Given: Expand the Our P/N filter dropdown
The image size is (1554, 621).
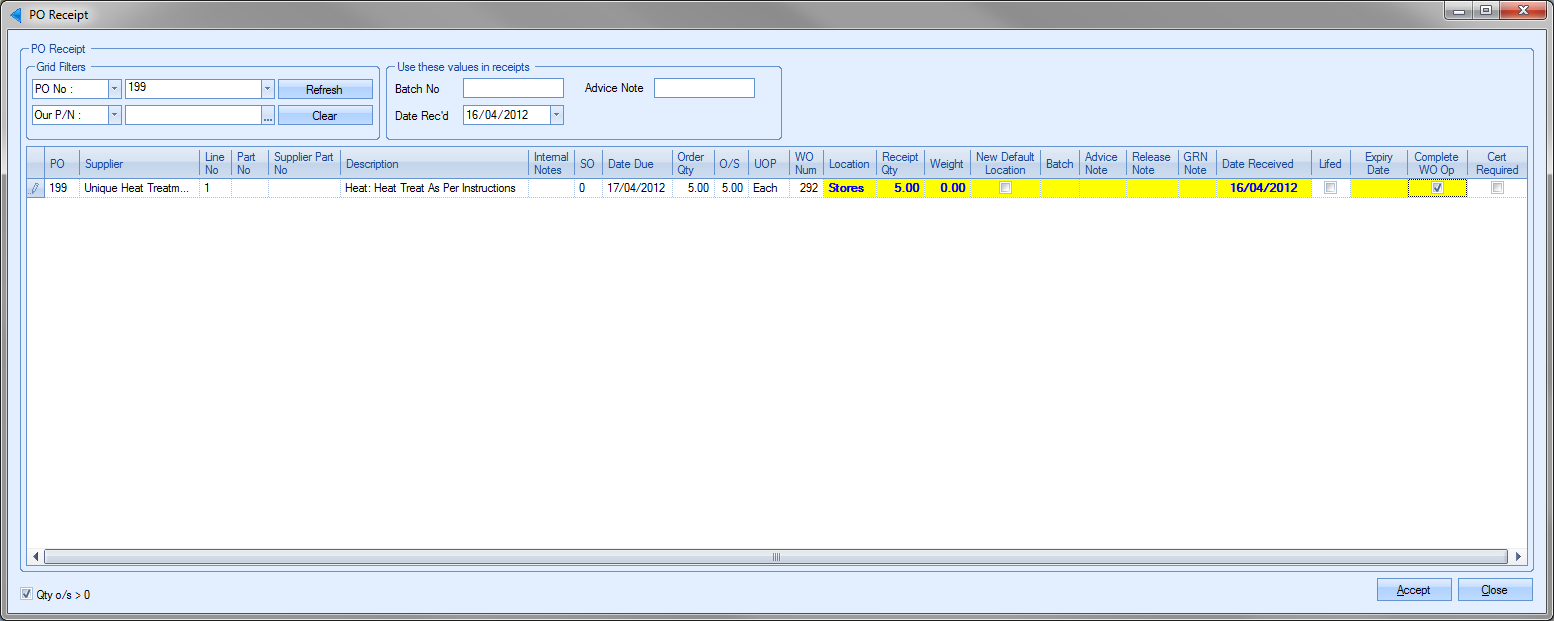Looking at the screenshot, I should (x=114, y=115).
